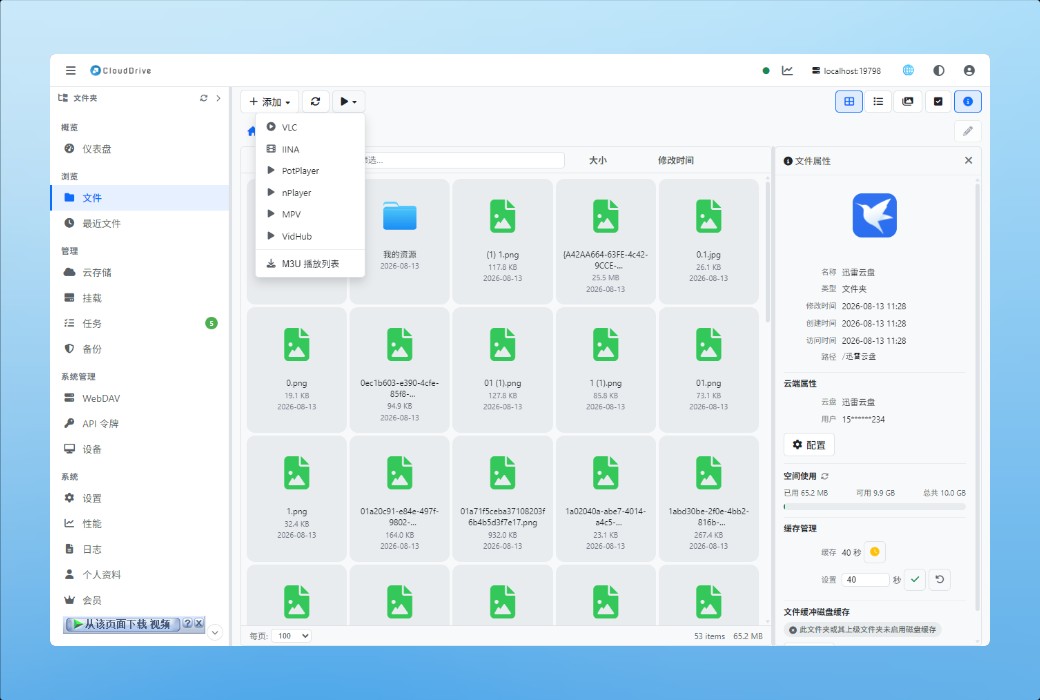The image size is (1040, 700).
Task: Open 任务 tasks page
Action: tap(139, 323)
